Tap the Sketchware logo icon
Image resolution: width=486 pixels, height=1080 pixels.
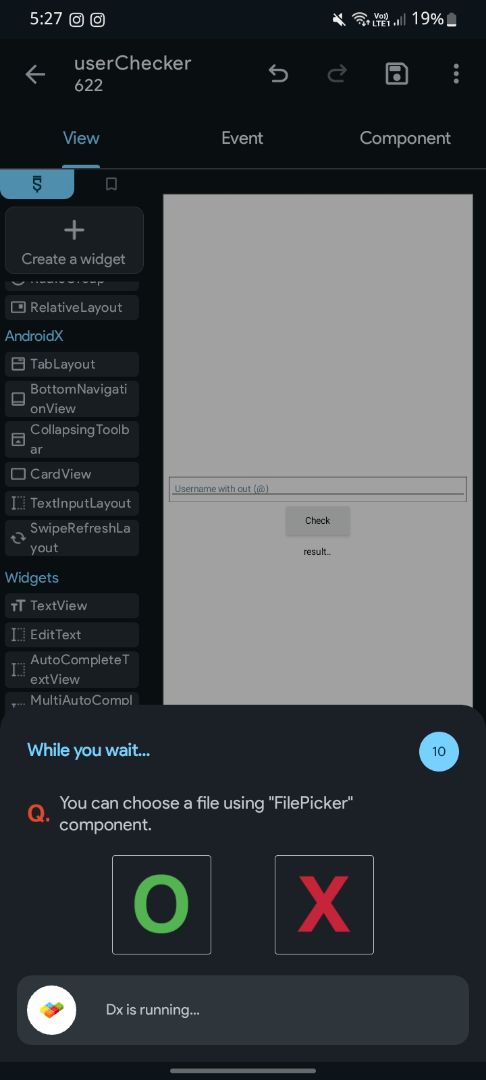pos(51,1010)
